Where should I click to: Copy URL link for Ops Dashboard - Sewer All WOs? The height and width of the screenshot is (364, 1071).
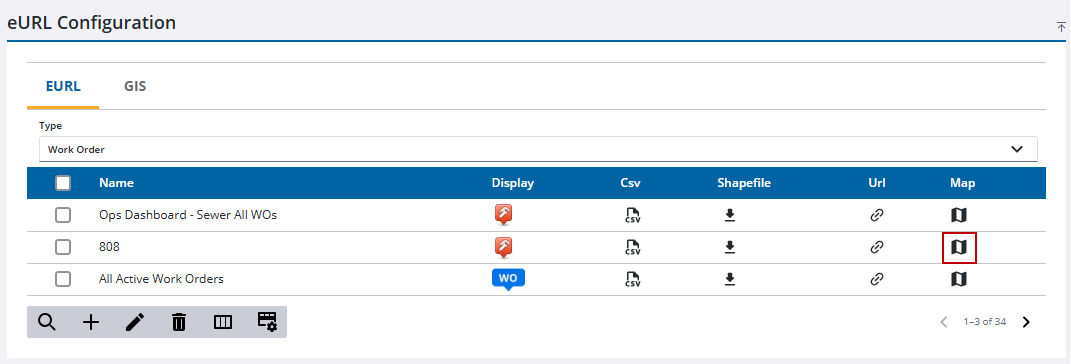(877, 215)
